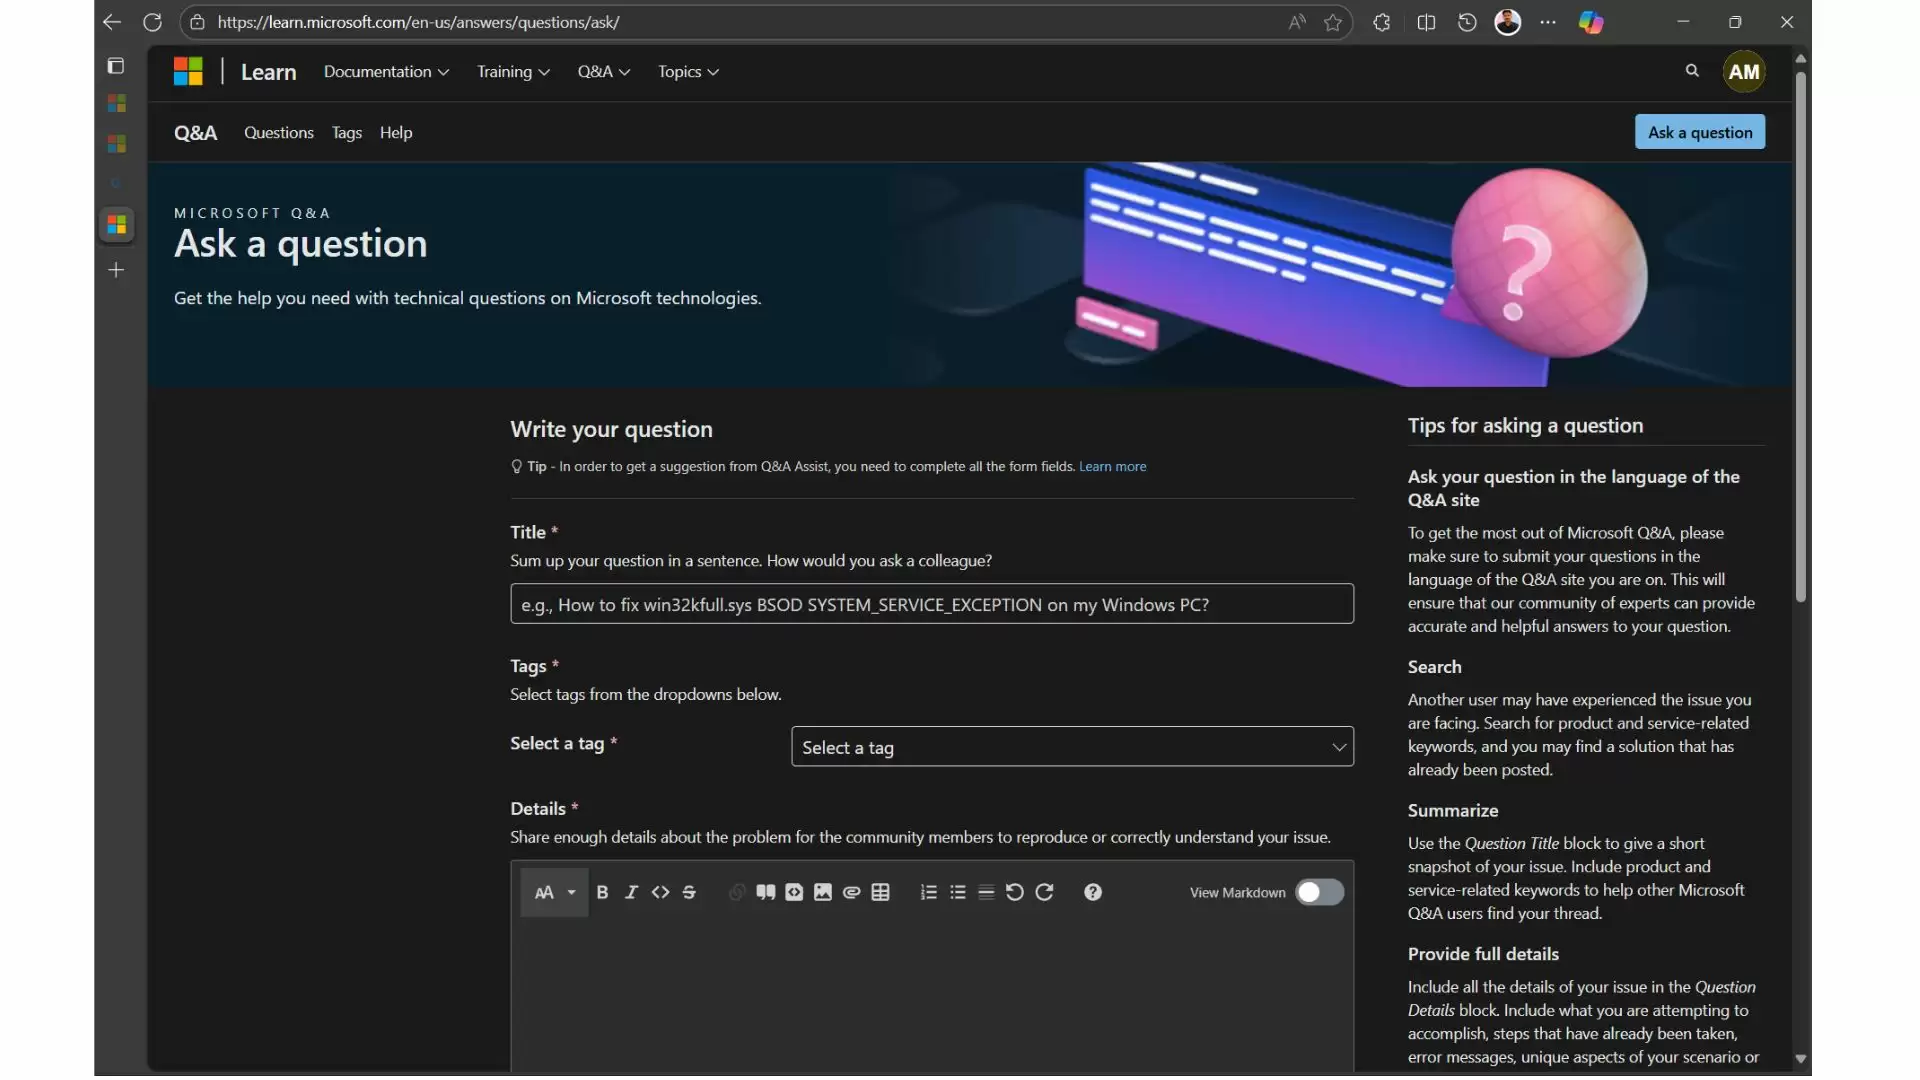Expand the Training menu

(x=513, y=72)
